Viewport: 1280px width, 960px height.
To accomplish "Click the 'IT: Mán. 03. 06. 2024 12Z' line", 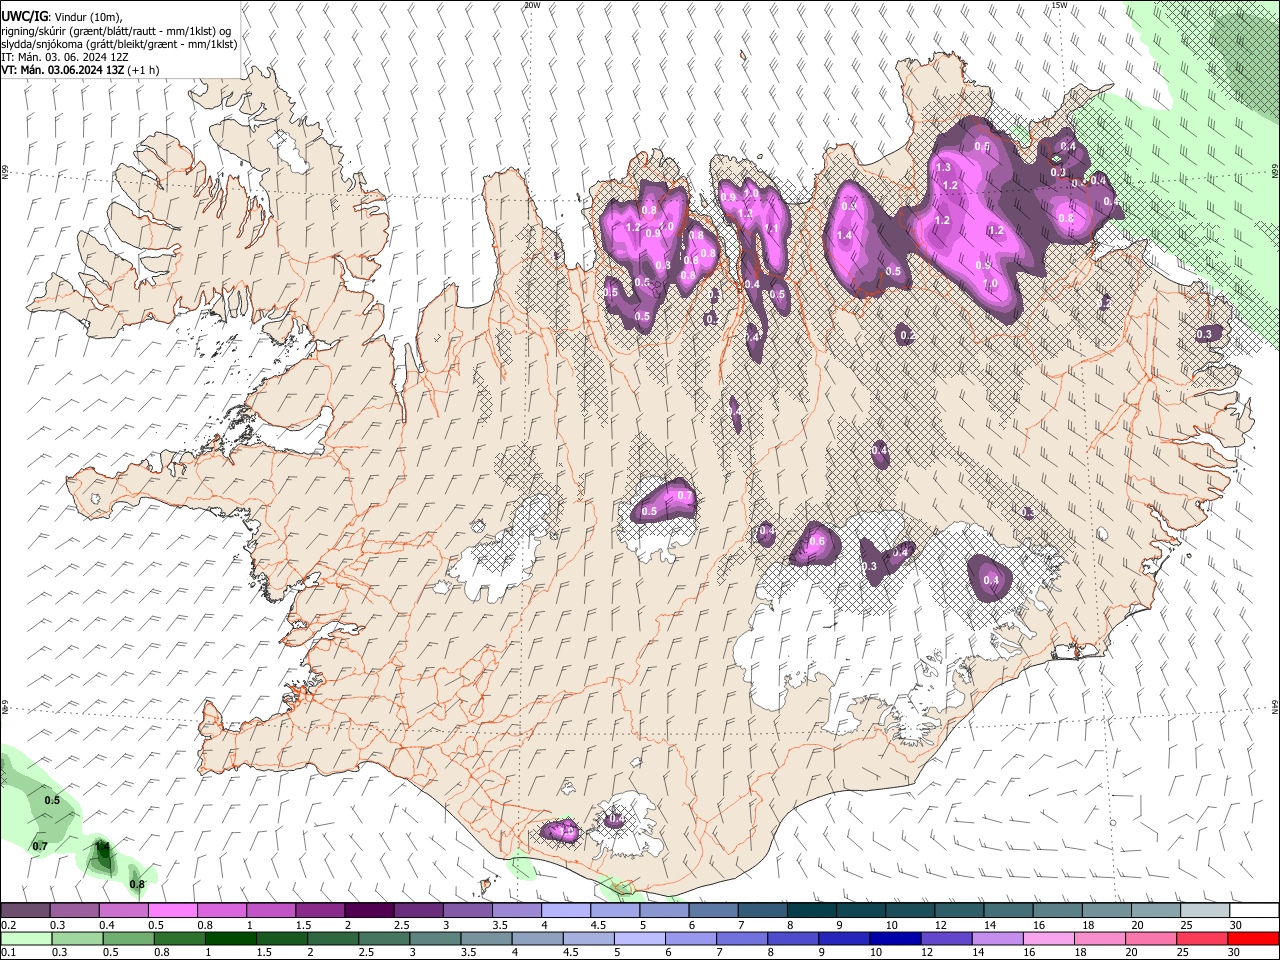I will pyautogui.click(x=64, y=57).
